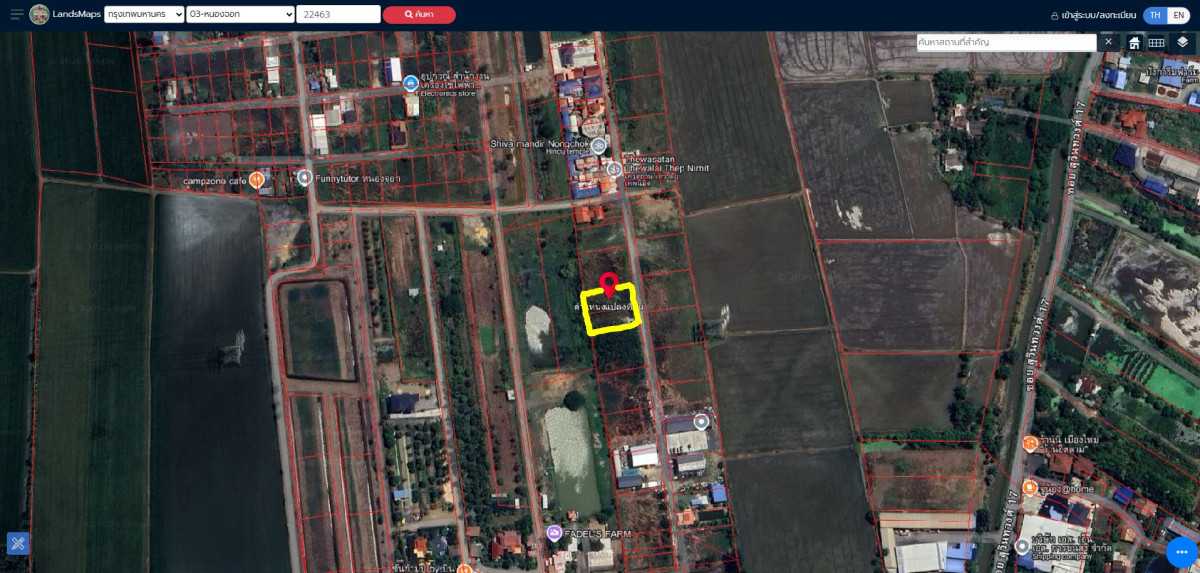The image size is (1200, 573).
Task: Click the LandsMaps round emblem logo
Action: pyautogui.click(x=39, y=14)
